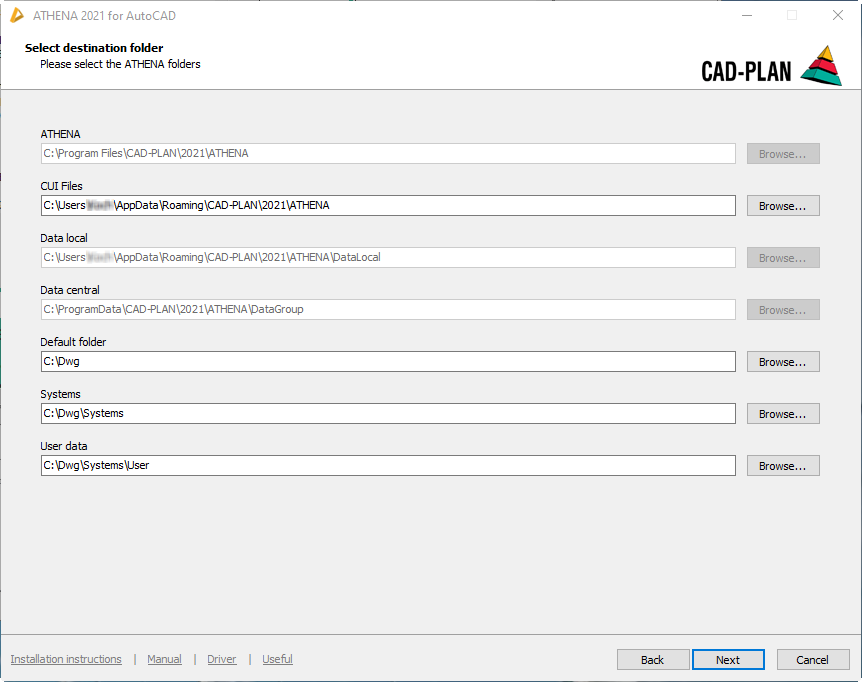Cancel the ATHENA setup

pos(812,660)
